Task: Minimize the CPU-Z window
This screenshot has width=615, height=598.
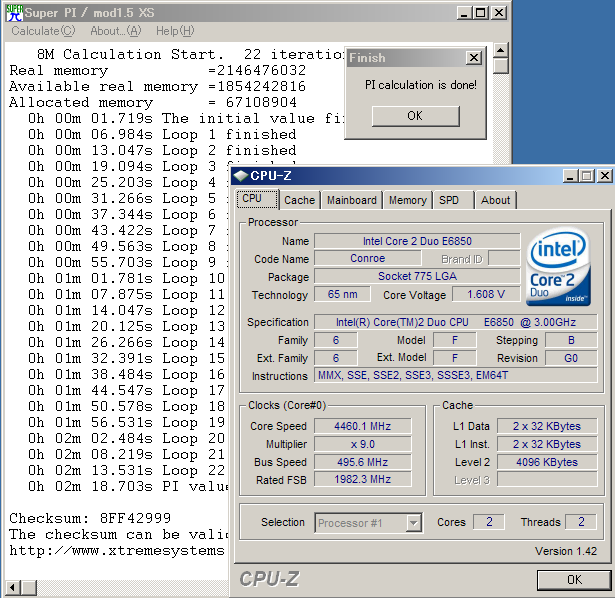Action: (571, 176)
